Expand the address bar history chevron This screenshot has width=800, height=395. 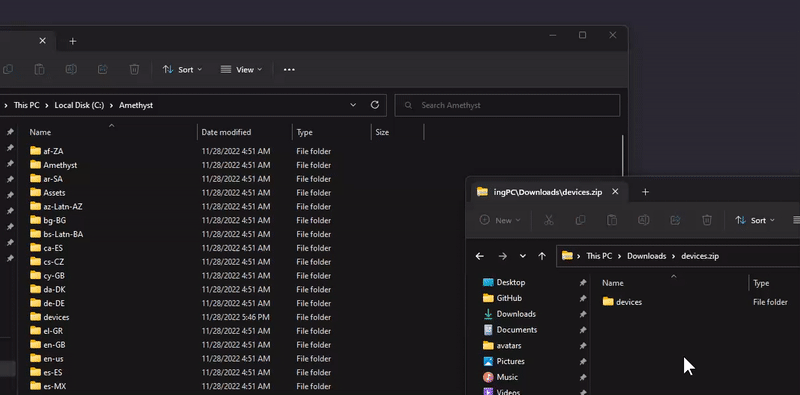point(353,105)
